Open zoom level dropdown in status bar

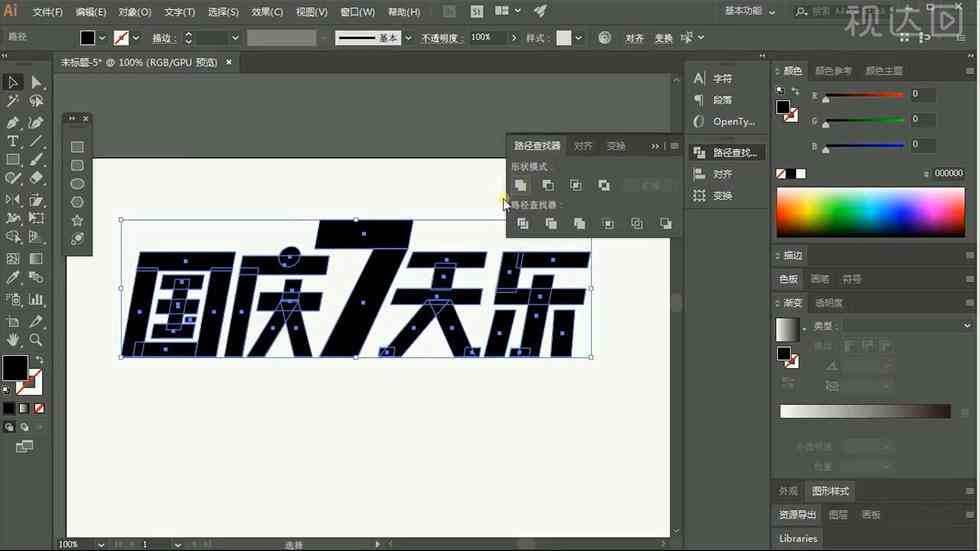point(101,545)
